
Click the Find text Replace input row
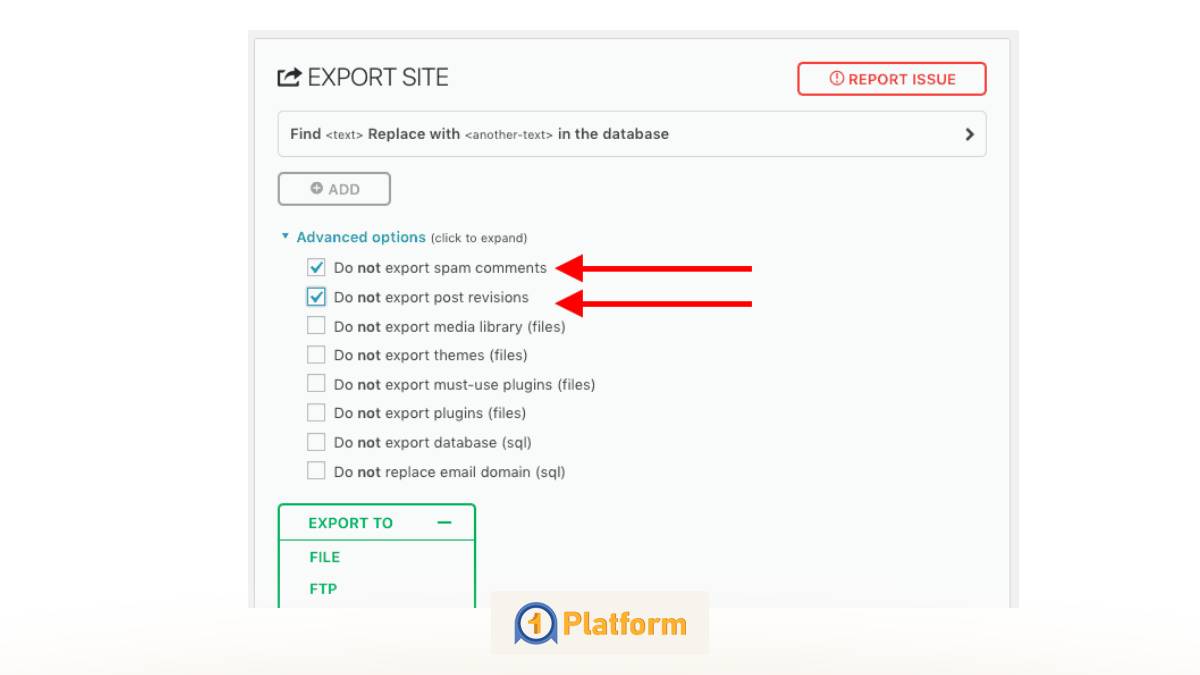pyautogui.click(x=600, y=134)
